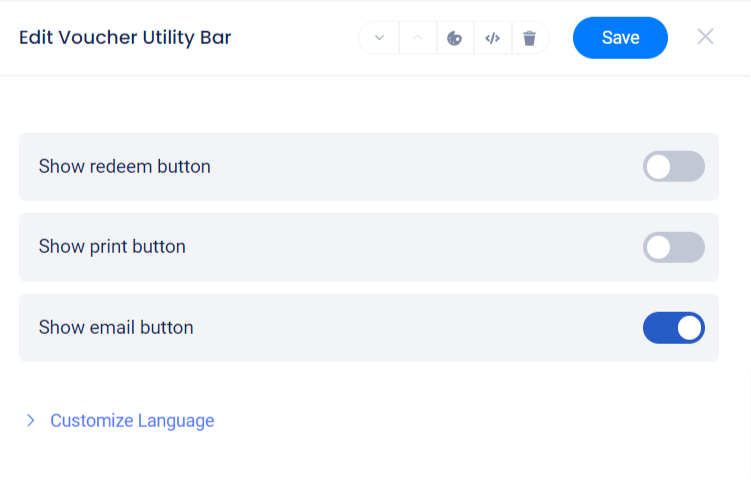Enable the Show redeem button toggle
The width and height of the screenshot is (751, 502).
(673, 166)
